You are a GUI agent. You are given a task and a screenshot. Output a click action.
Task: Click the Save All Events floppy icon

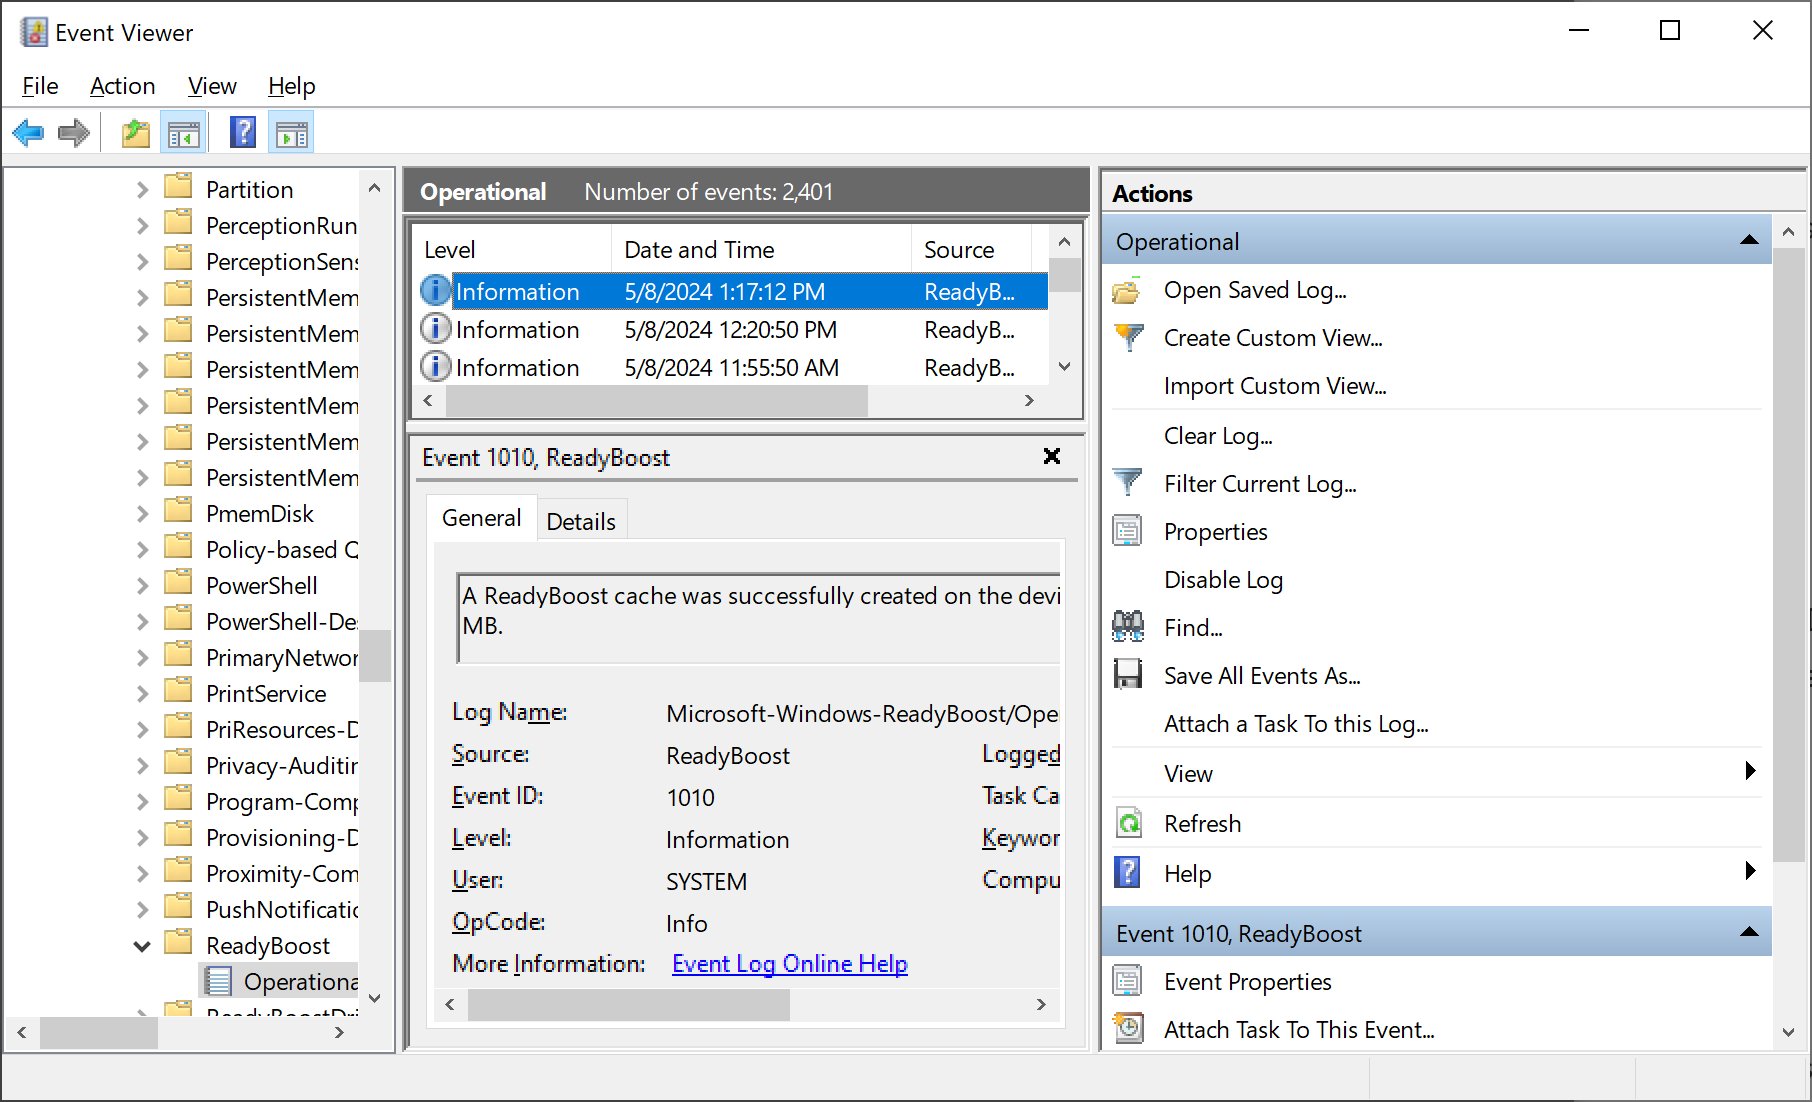point(1128,675)
